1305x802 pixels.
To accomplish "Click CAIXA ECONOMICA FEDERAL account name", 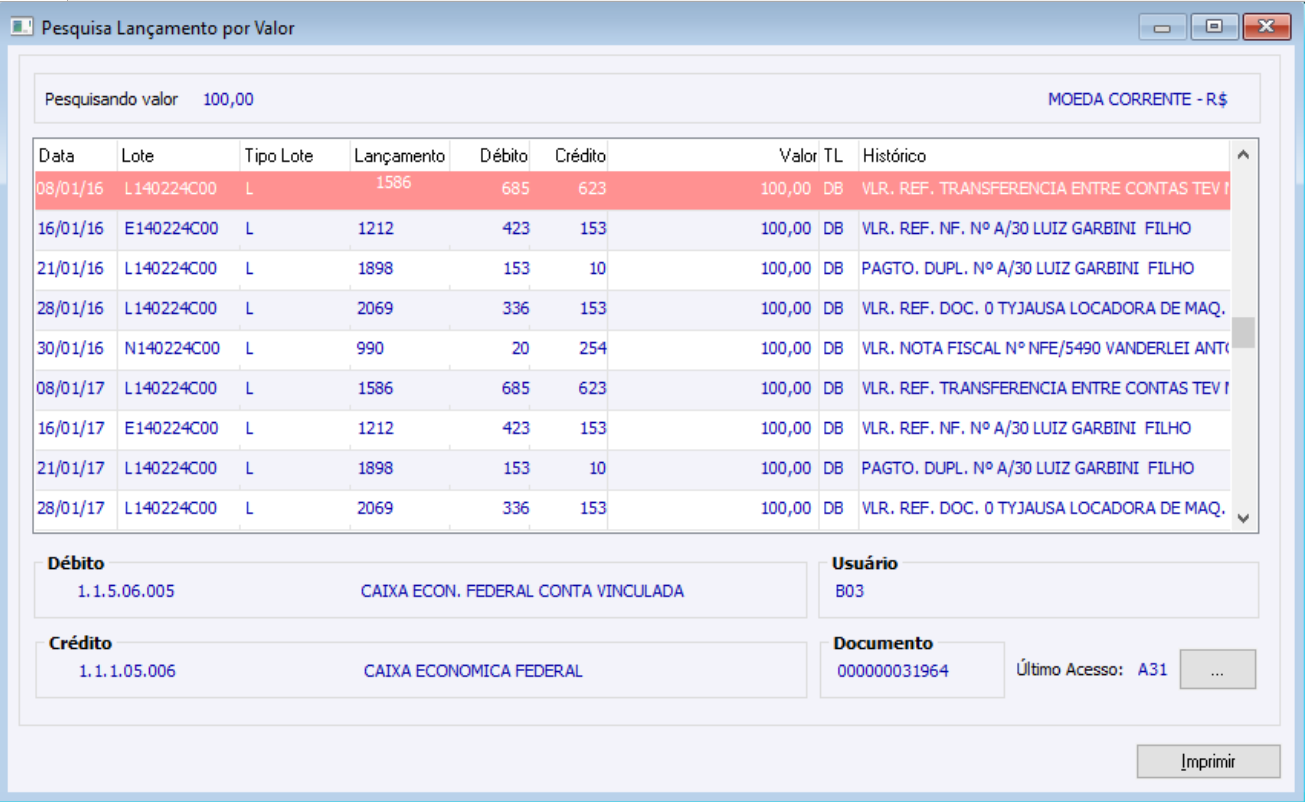I will coord(473,671).
